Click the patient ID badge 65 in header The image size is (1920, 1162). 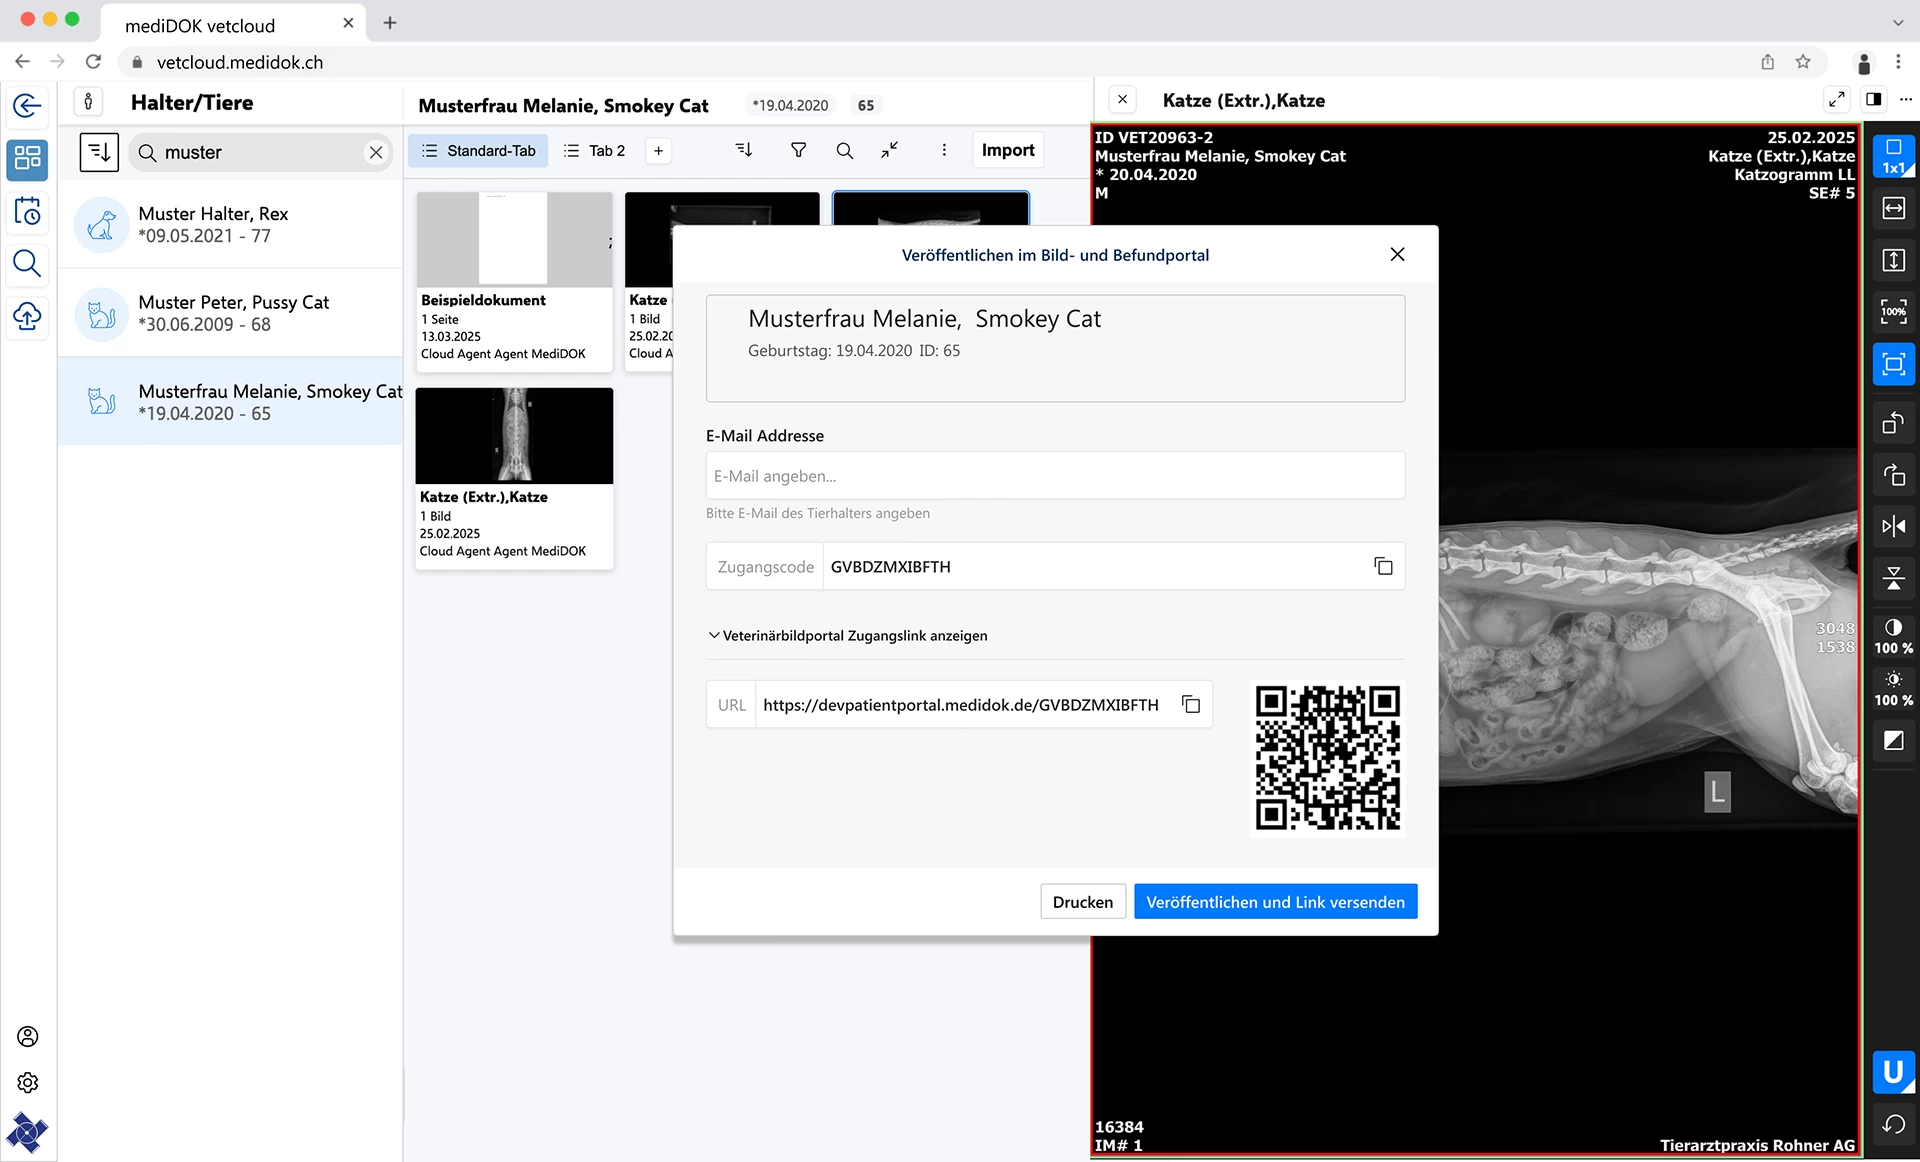[866, 105]
